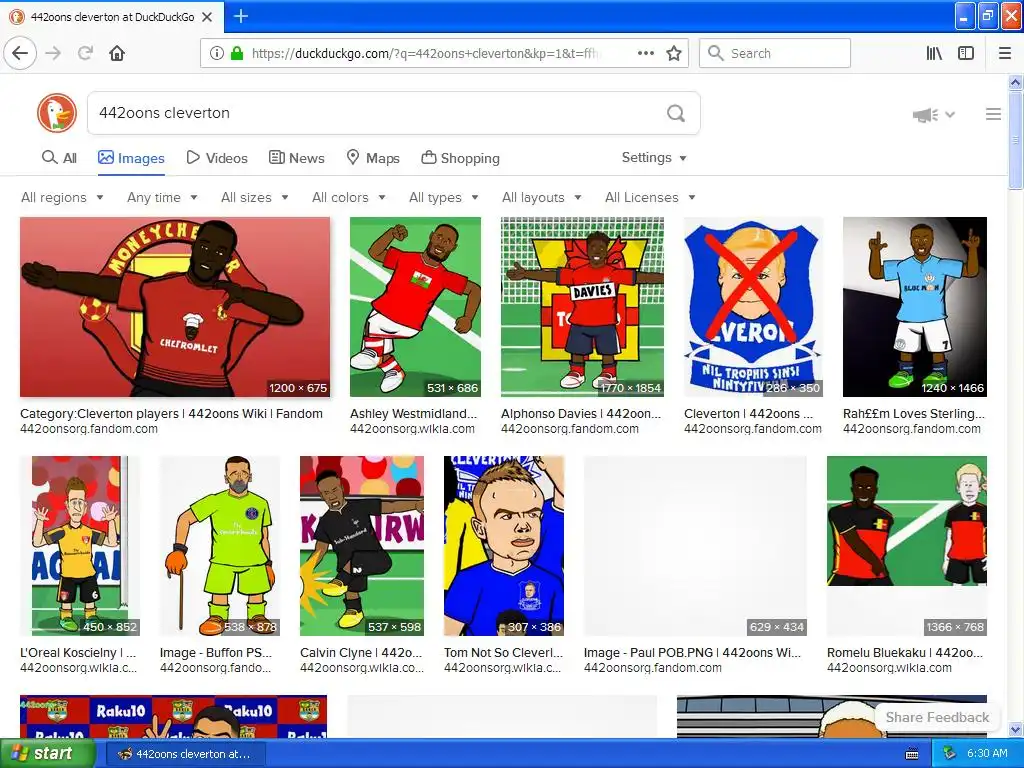The height and width of the screenshot is (768, 1024).
Task: Open the All Licenses filter dropdown
Action: click(650, 197)
